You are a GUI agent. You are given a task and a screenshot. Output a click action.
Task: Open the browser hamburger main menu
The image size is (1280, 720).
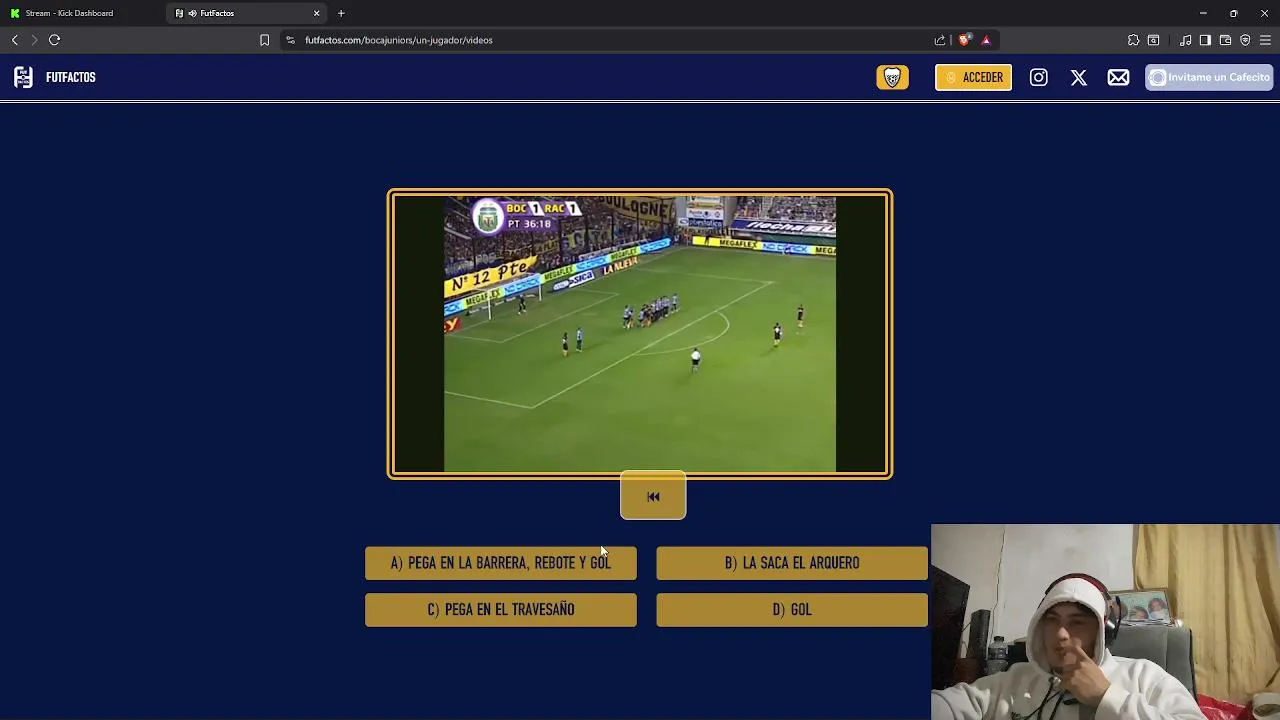tap(1265, 40)
